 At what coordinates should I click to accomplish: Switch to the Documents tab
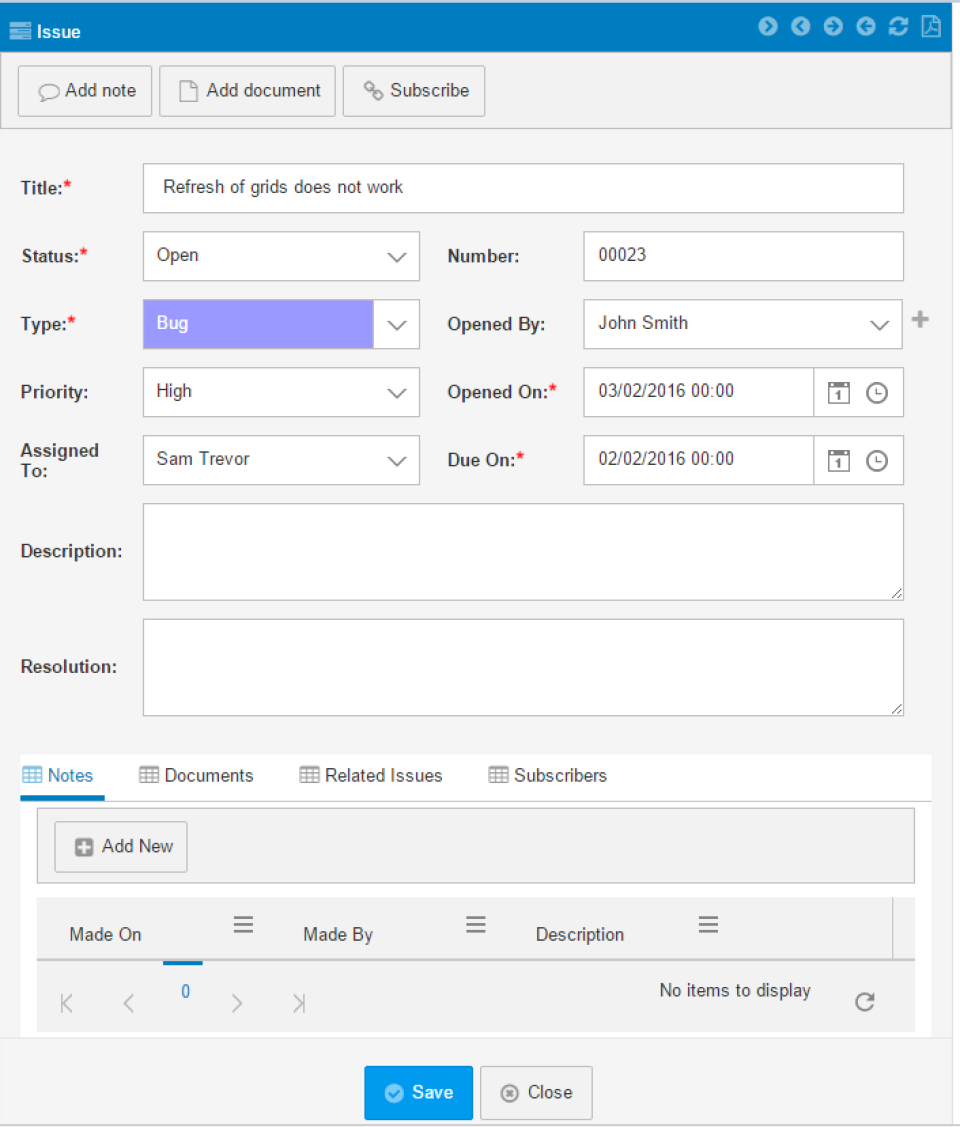click(x=196, y=775)
